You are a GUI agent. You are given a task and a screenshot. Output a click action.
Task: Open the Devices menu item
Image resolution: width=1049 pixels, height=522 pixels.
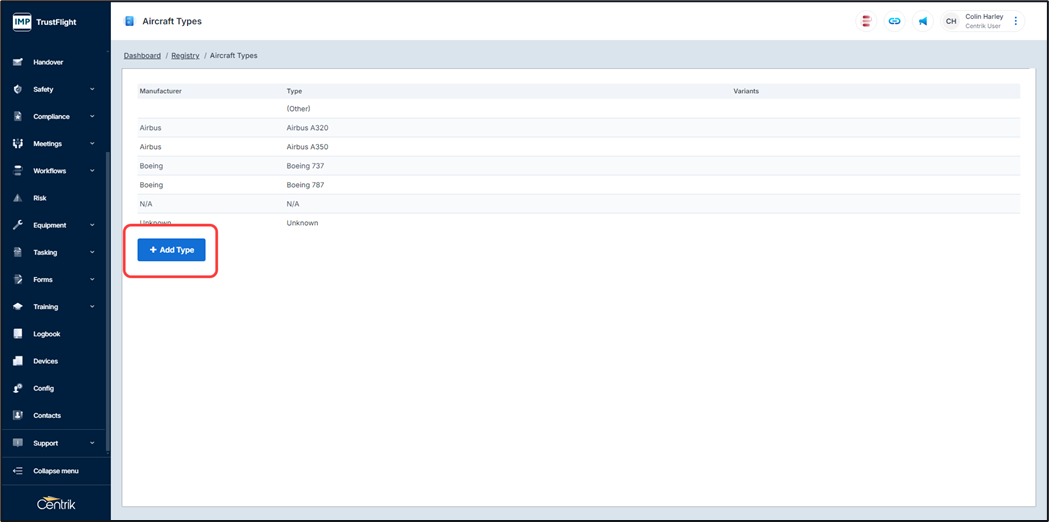point(45,361)
